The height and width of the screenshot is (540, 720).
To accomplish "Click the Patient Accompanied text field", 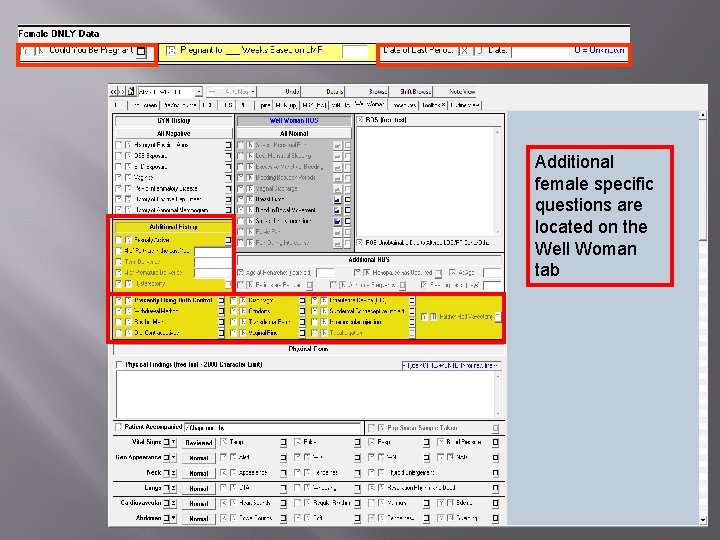I will click(x=273, y=428).
